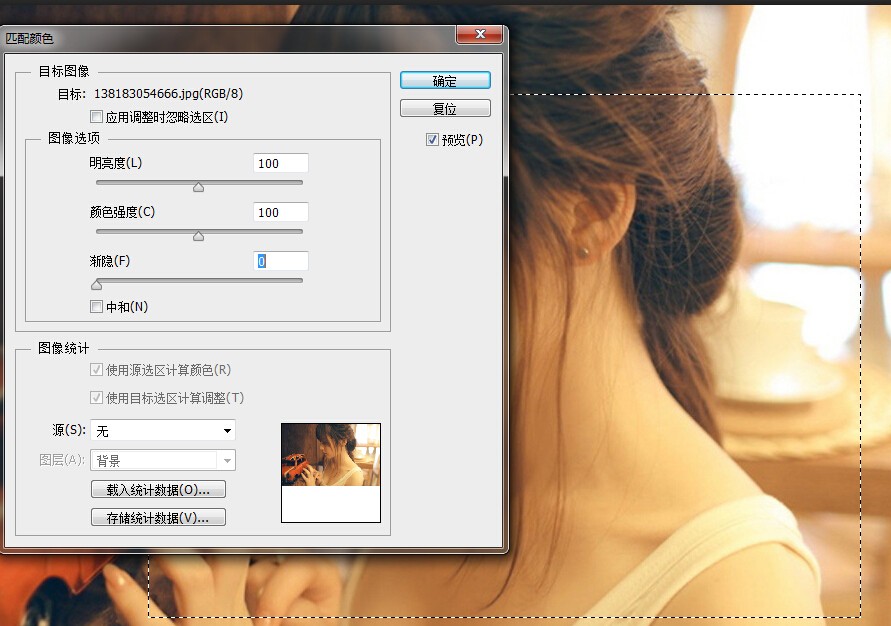This screenshot has height=626, width=891.
Task: Click the 渐隐 fade slider handle
Action: tap(97, 284)
